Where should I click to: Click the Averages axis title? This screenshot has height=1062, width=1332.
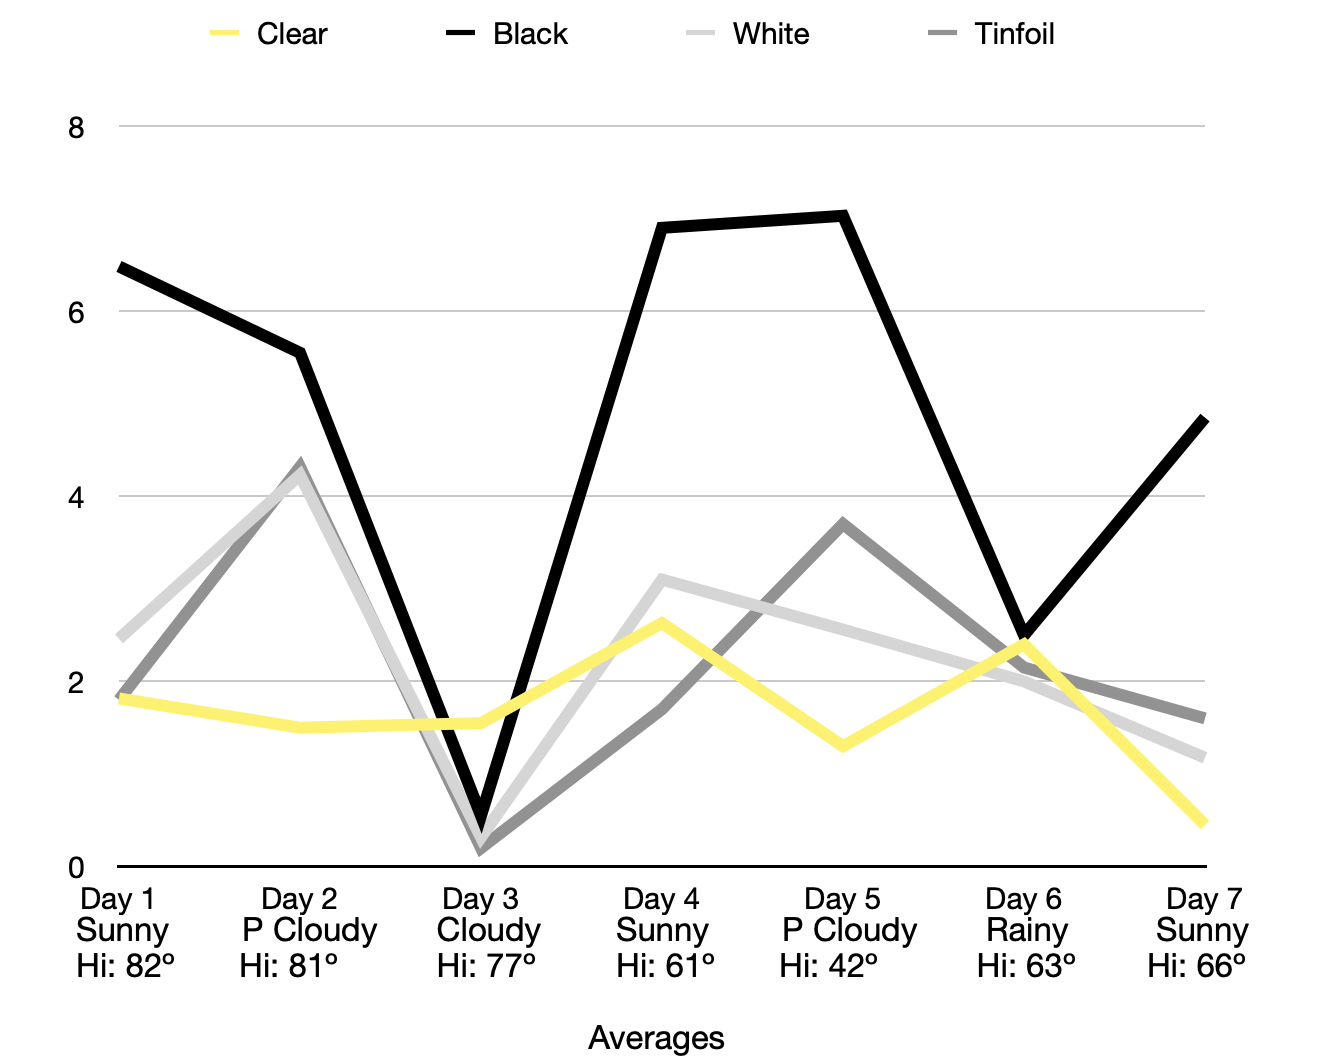(656, 1038)
